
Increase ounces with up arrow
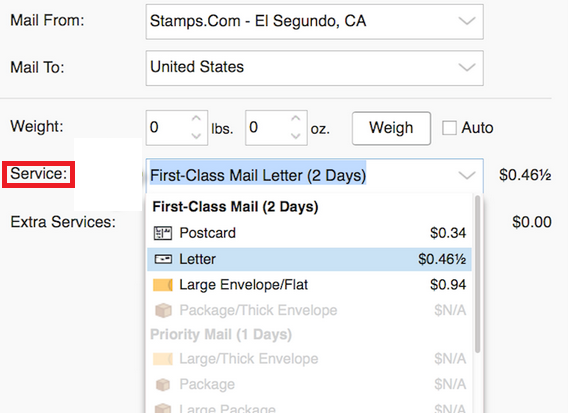(296, 118)
